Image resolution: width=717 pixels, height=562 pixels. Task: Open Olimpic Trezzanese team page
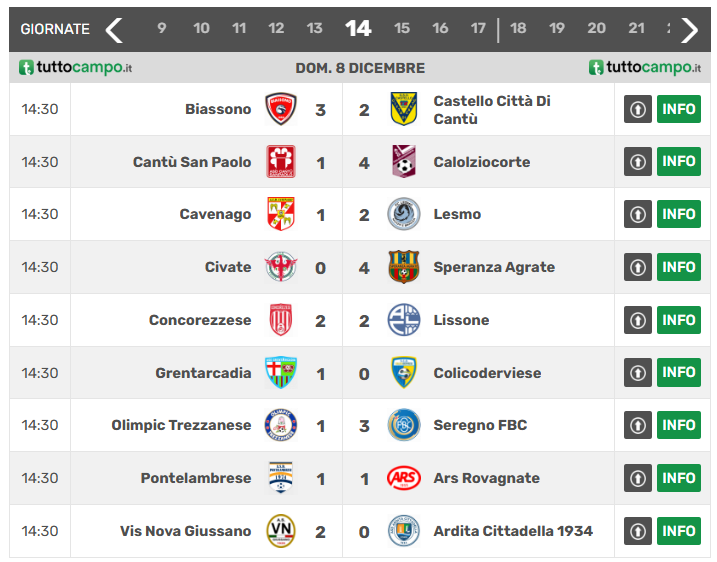[x=181, y=425]
